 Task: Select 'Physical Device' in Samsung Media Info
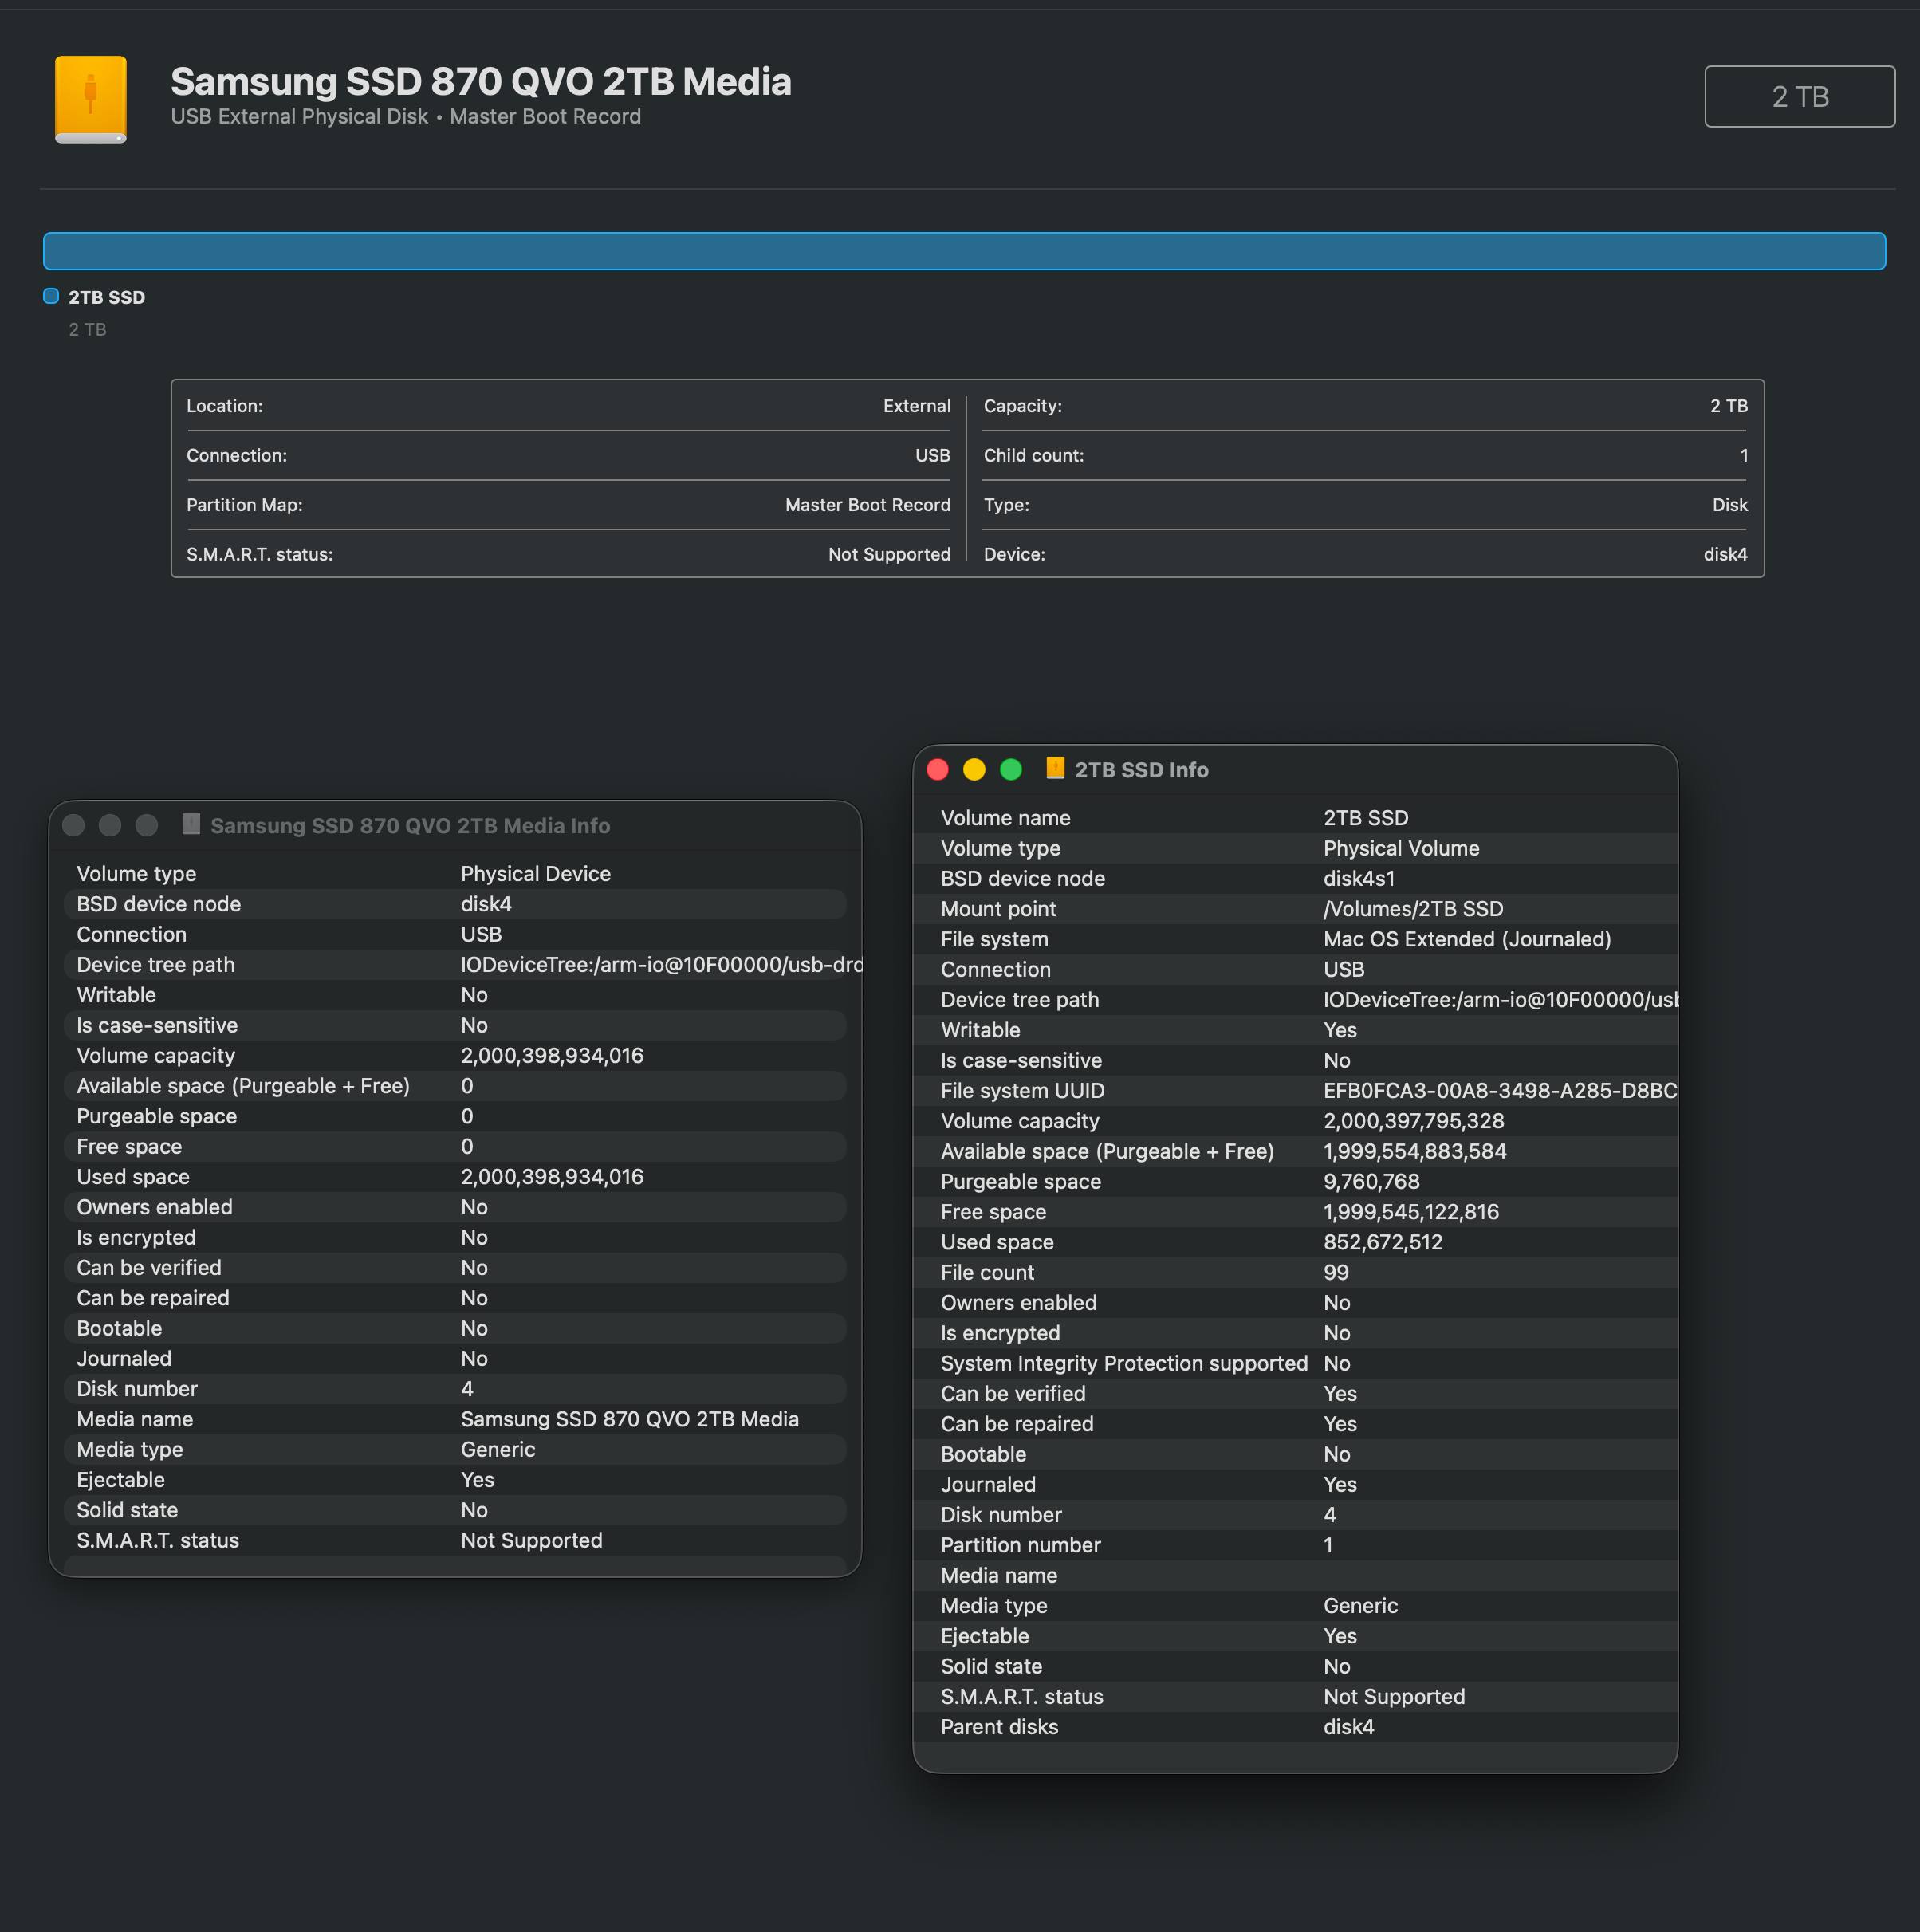(535, 874)
